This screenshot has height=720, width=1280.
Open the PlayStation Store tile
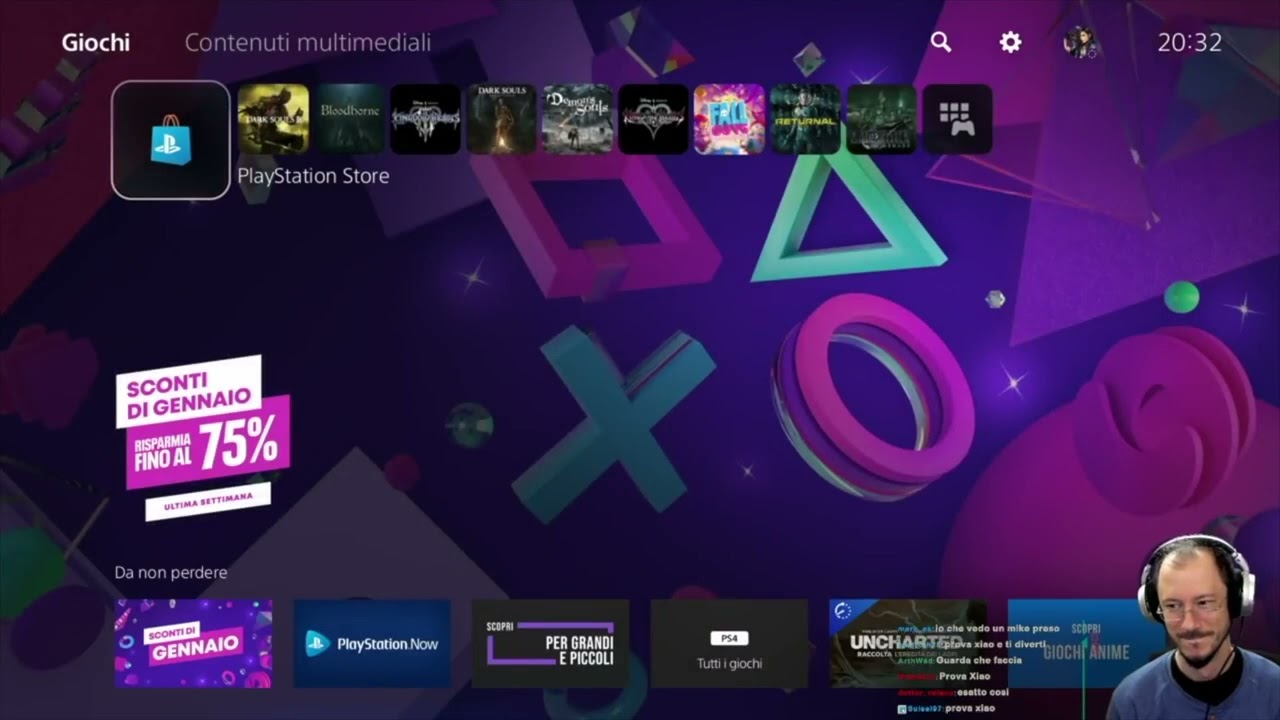coord(171,140)
